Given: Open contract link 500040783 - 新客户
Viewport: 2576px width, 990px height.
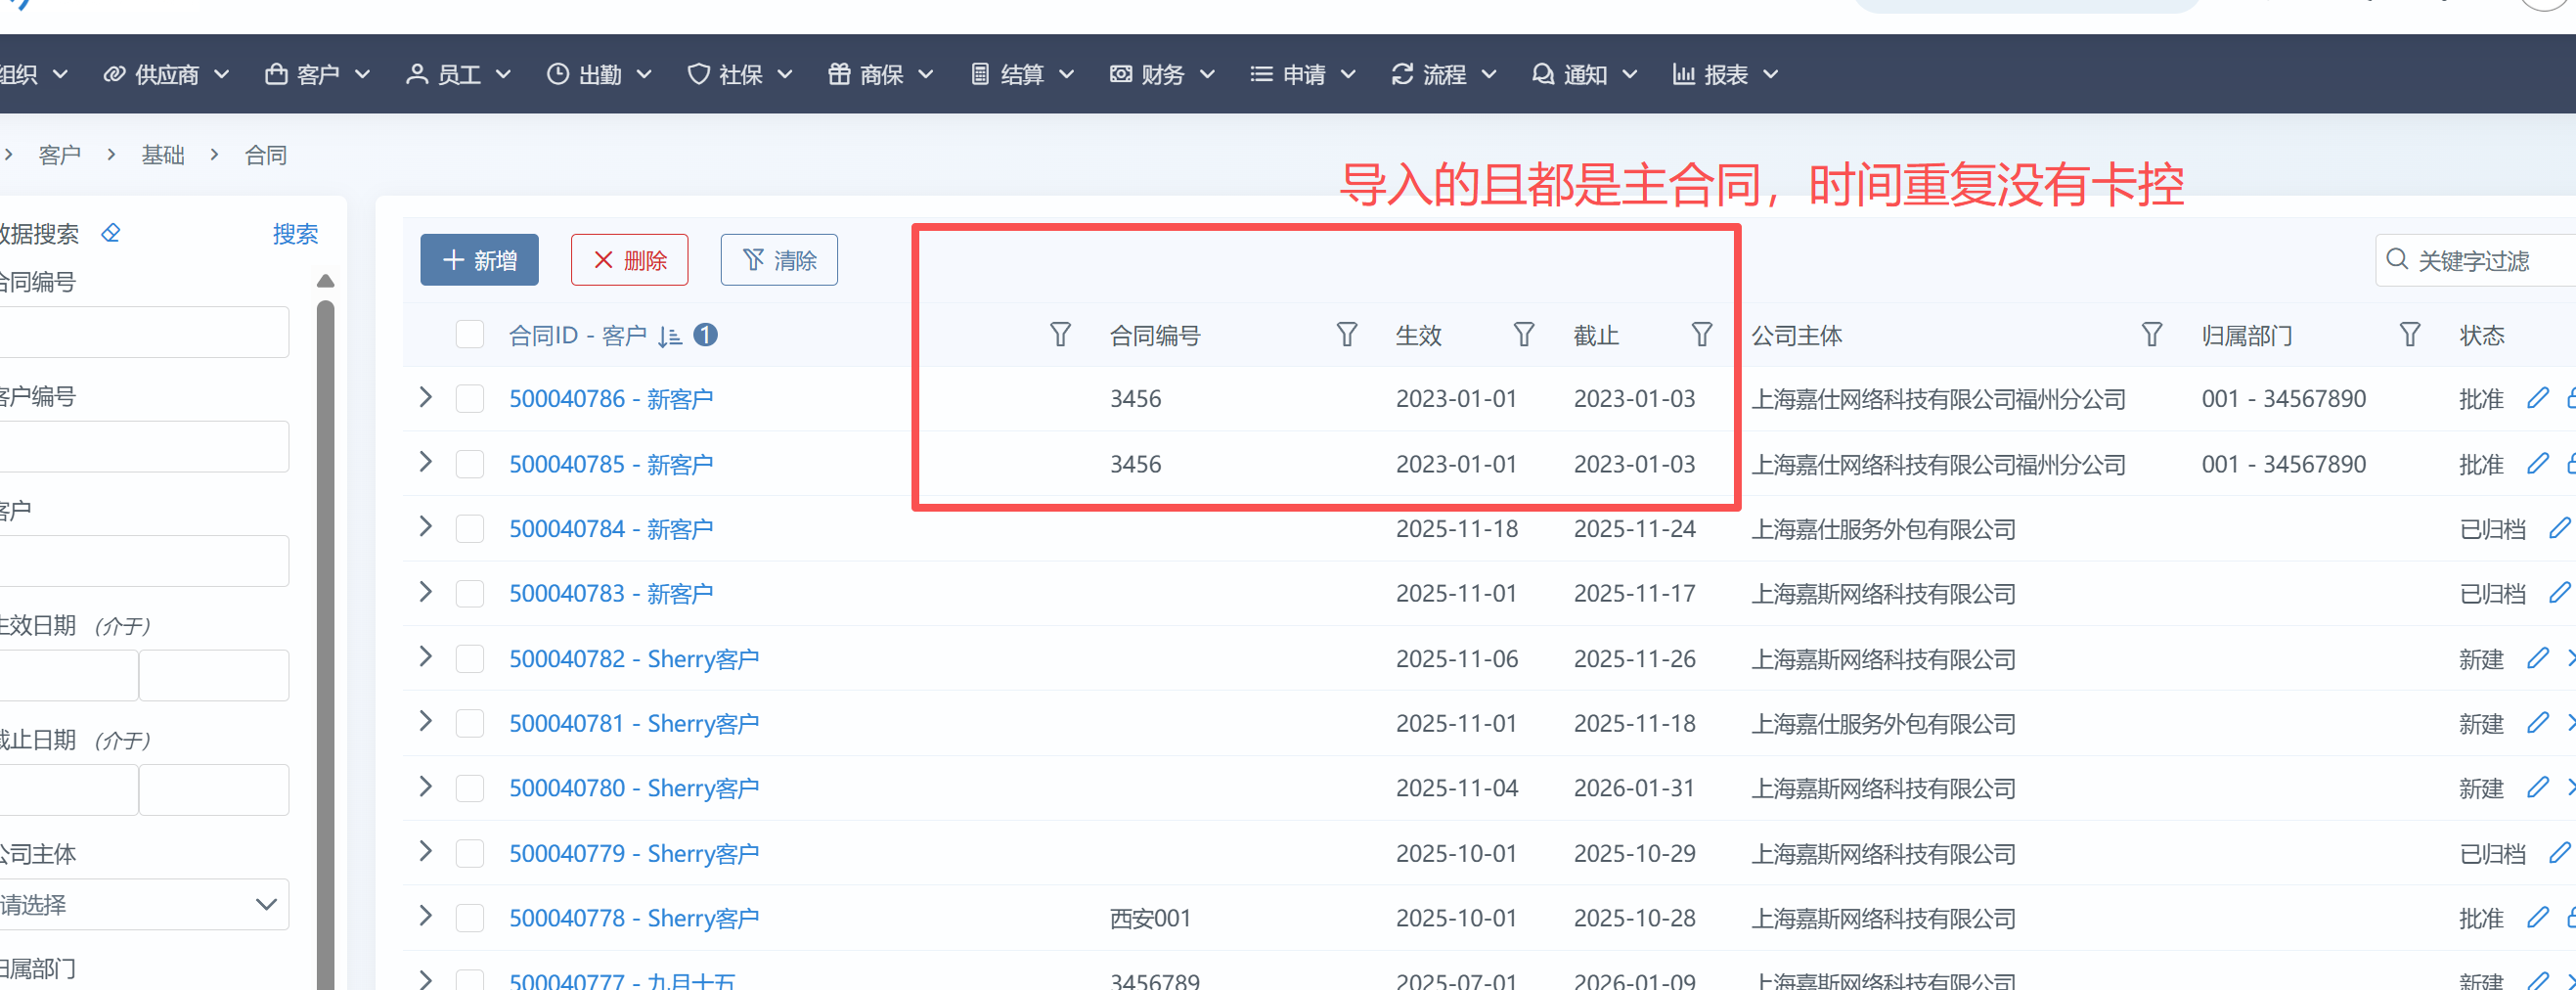Looking at the screenshot, I should point(610,593).
